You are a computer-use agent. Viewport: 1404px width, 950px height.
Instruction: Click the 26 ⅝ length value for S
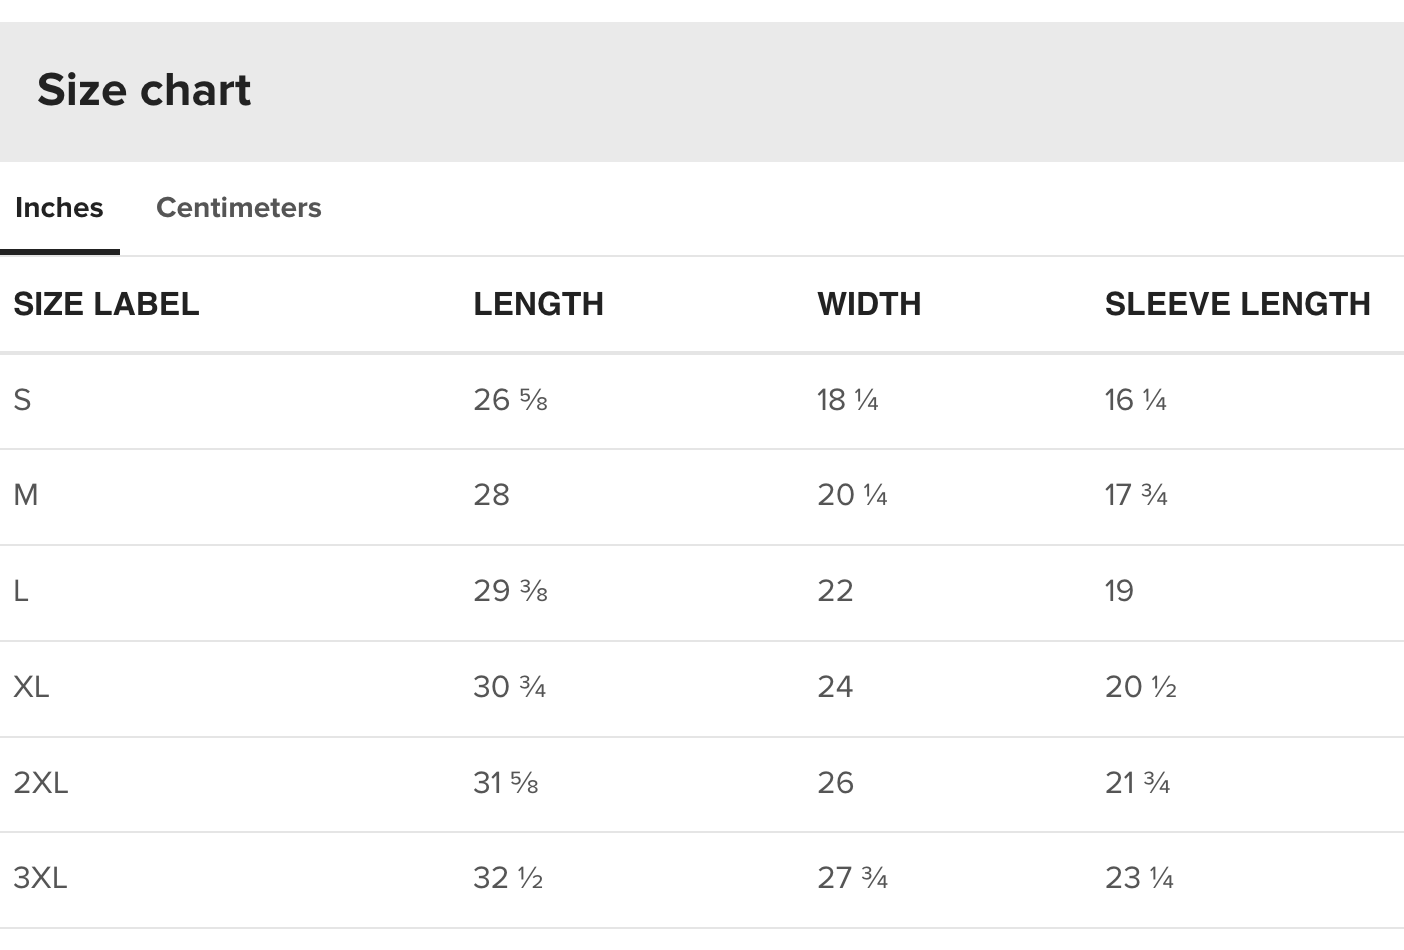(x=510, y=400)
